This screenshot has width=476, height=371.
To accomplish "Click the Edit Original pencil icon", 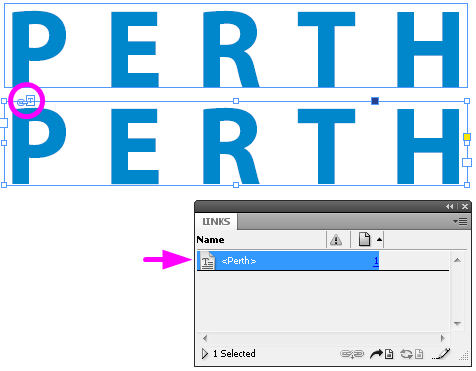I will pyautogui.click(x=441, y=354).
